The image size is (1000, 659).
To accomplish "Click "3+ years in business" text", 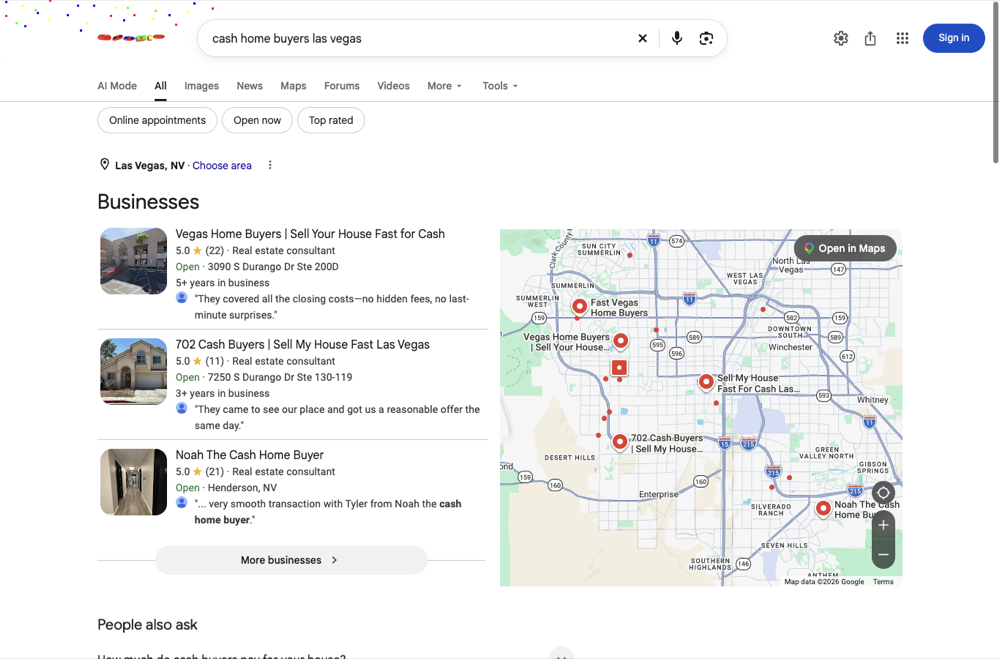I will point(223,393).
